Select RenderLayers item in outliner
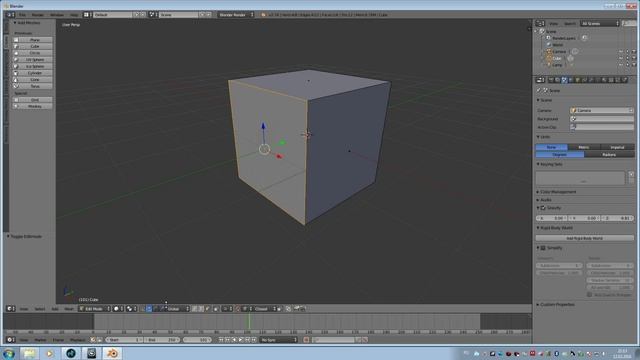Viewport: 640px width, 360px height. click(x=564, y=38)
